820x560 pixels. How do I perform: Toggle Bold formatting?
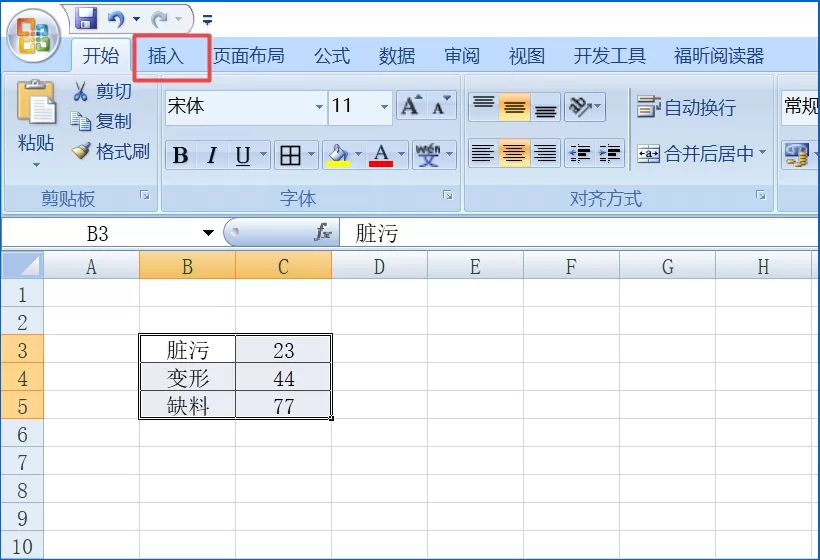click(180, 155)
